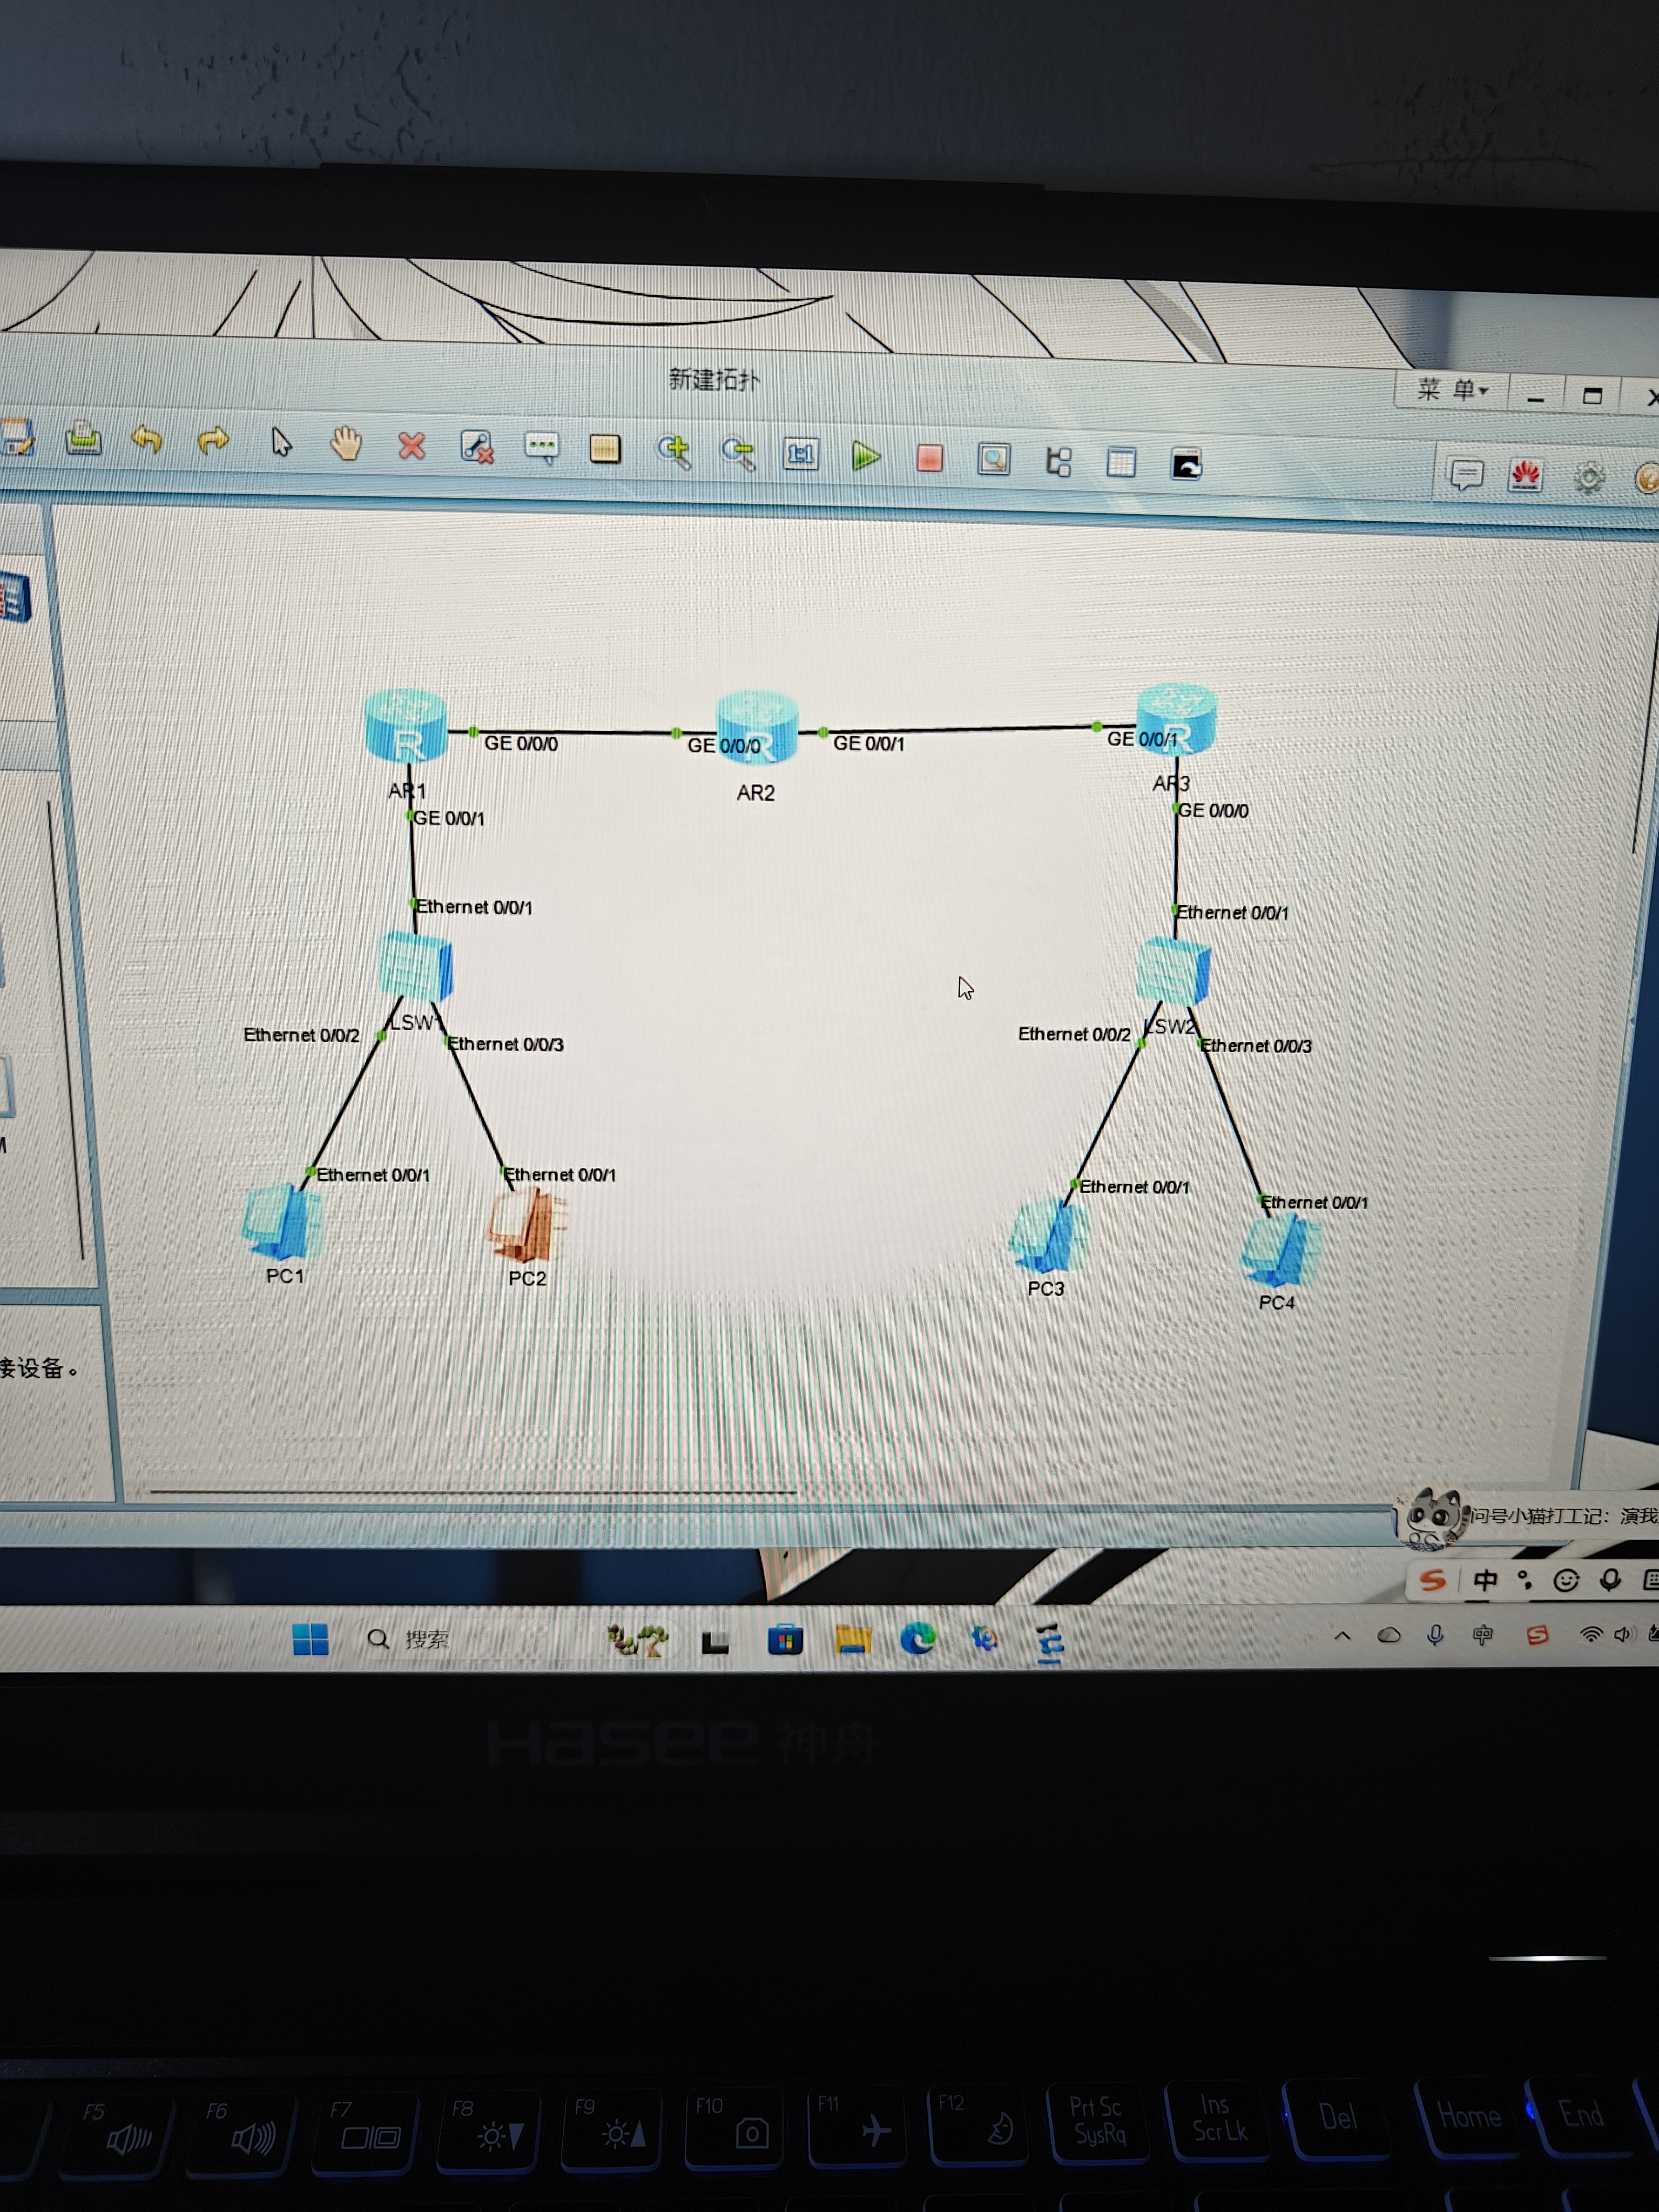Click the fit-to-screen 1:1 icon
The height and width of the screenshot is (2212, 1659).
800,455
